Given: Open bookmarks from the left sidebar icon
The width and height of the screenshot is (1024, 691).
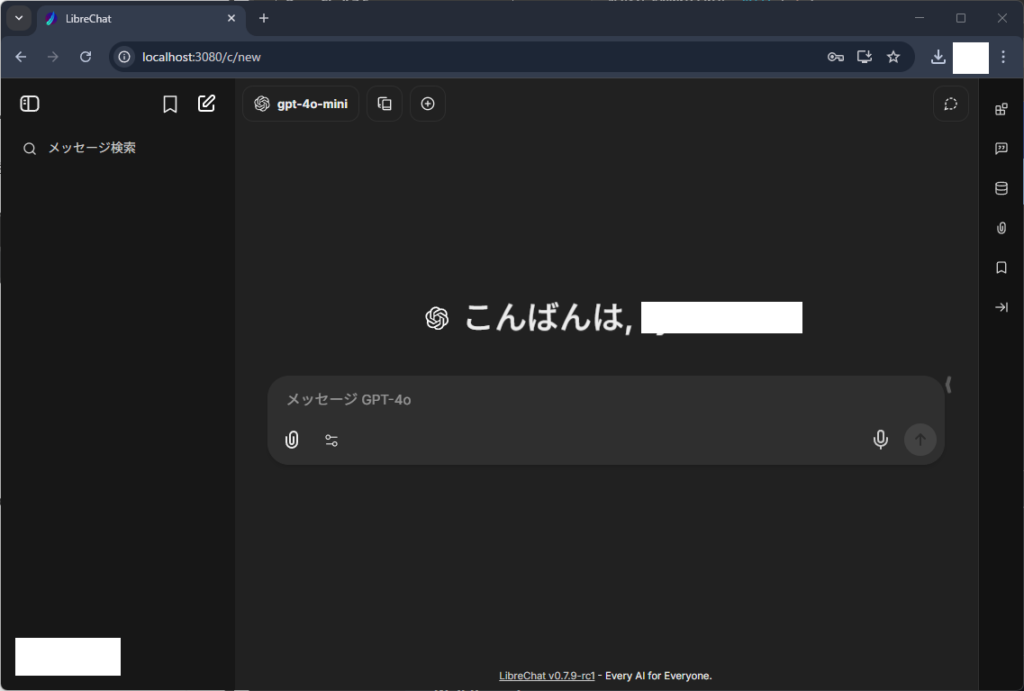Looking at the screenshot, I should pyautogui.click(x=169, y=103).
